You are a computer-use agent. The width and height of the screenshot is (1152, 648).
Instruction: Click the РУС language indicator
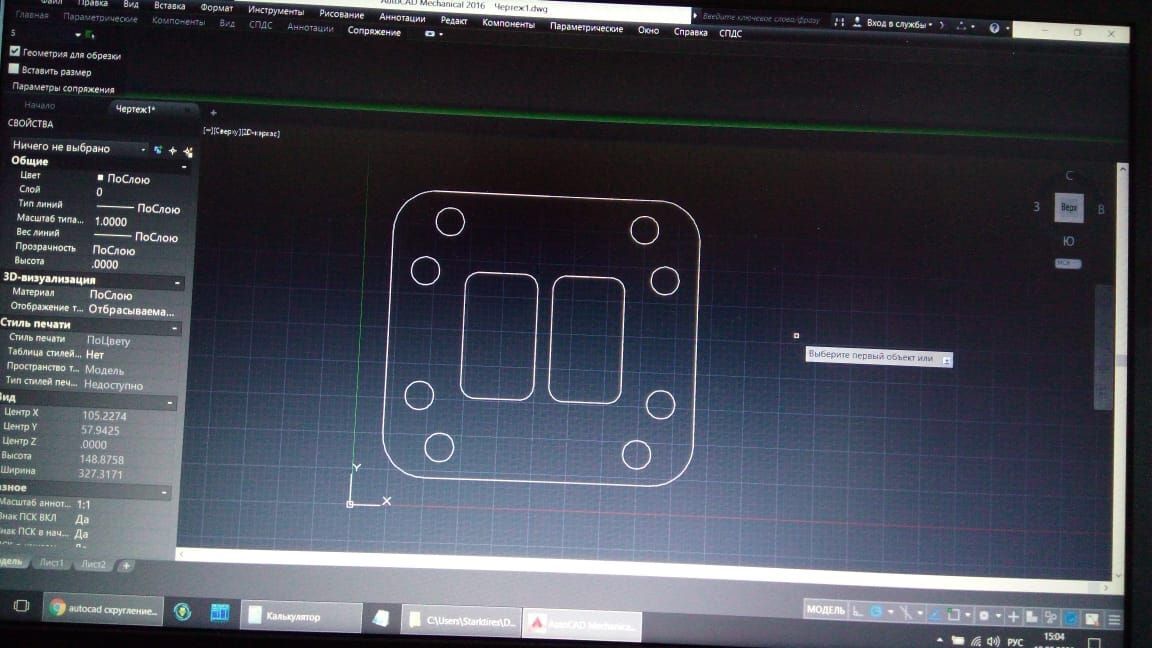pos(1015,642)
